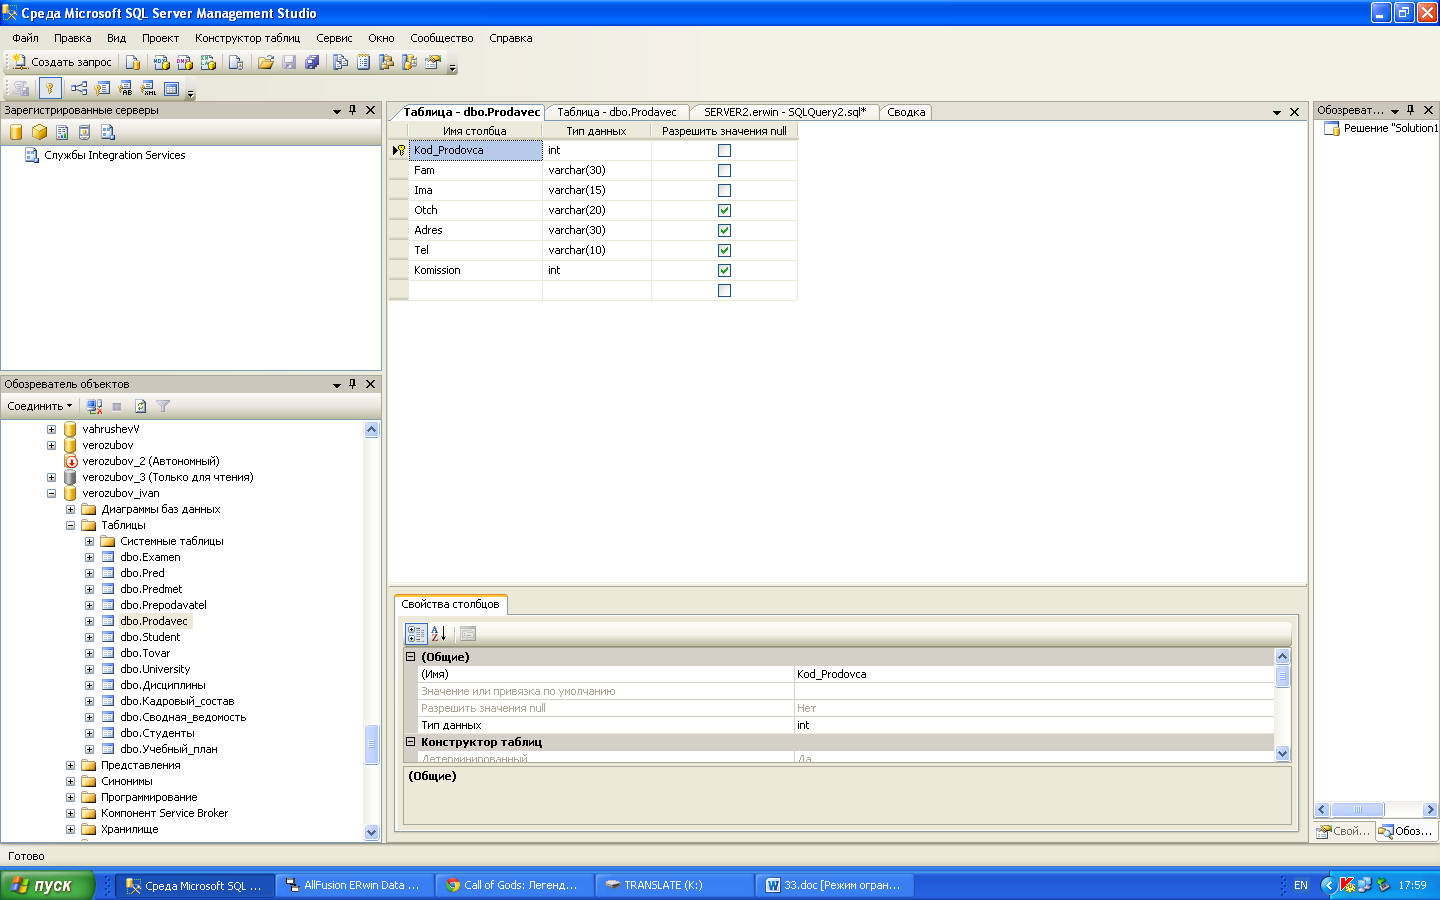This screenshot has width=1440, height=900.
Task: Toggle null checkbox in empty last row
Action: (724, 290)
